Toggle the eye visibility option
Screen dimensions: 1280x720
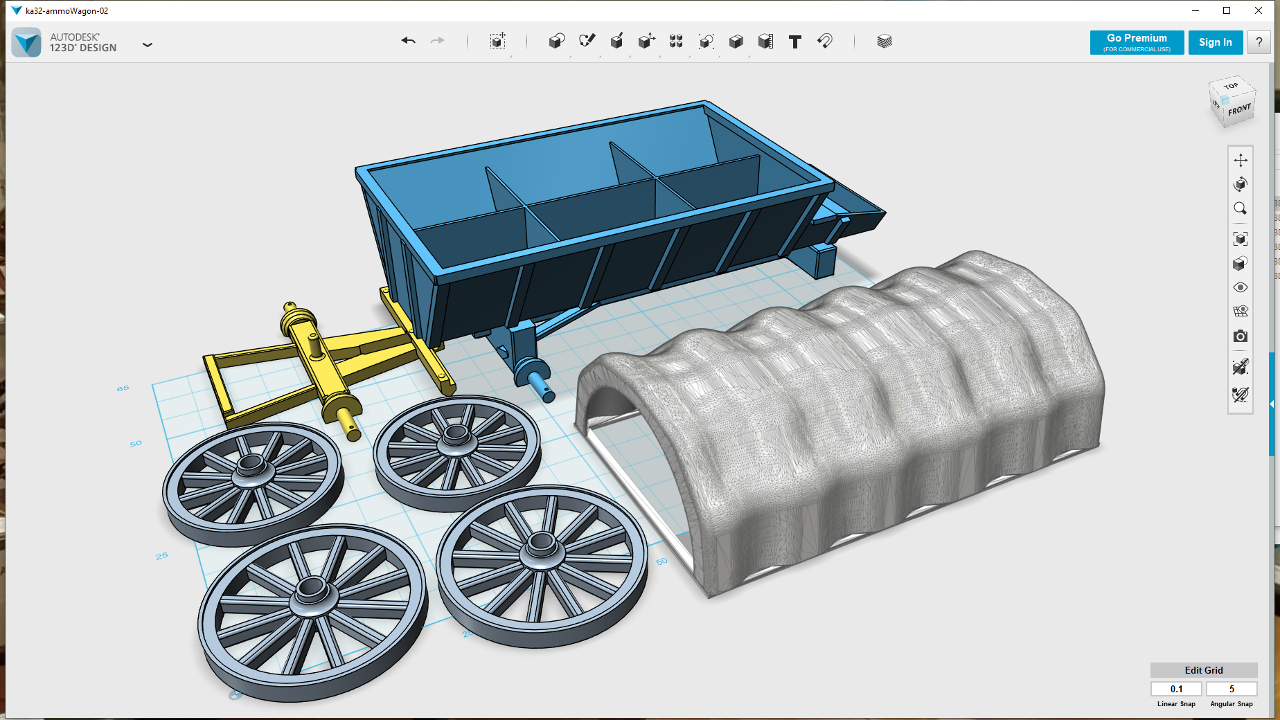(x=1240, y=288)
